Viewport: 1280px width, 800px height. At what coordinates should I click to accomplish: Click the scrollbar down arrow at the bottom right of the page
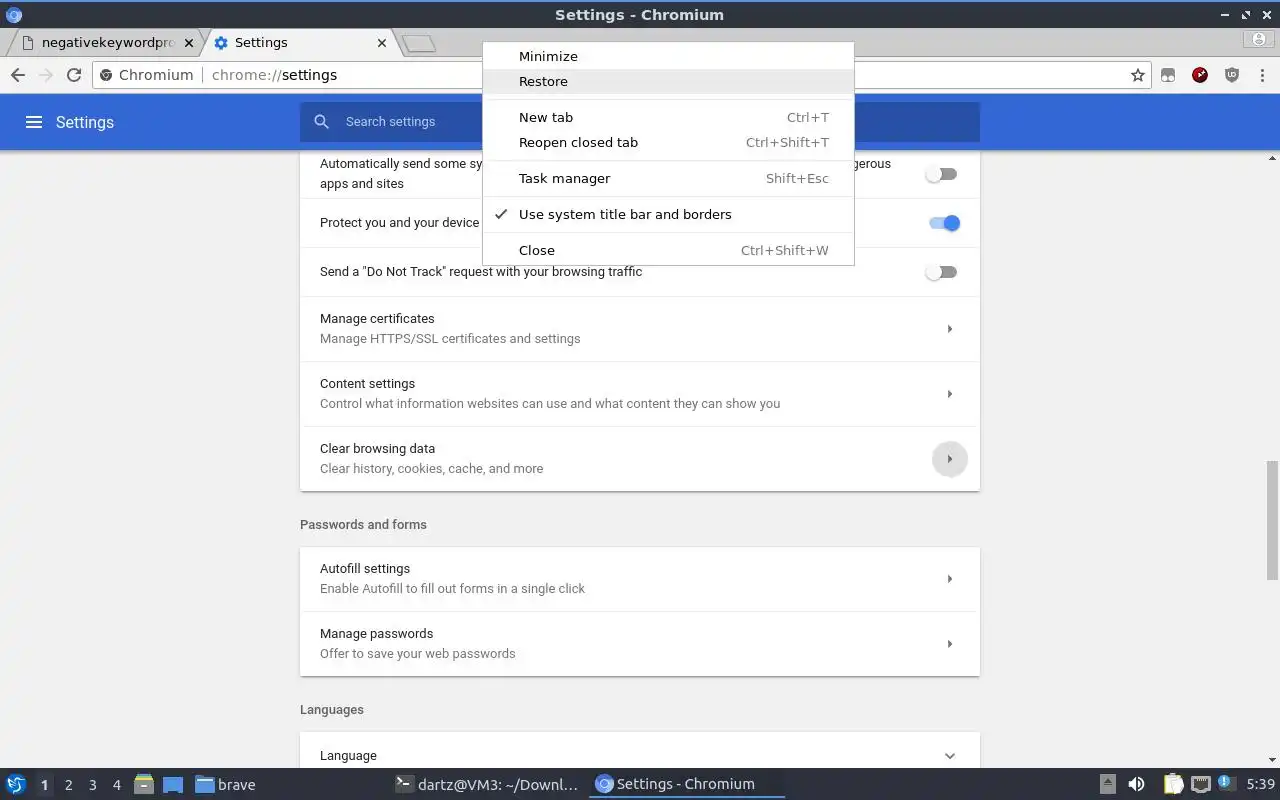point(1272,760)
